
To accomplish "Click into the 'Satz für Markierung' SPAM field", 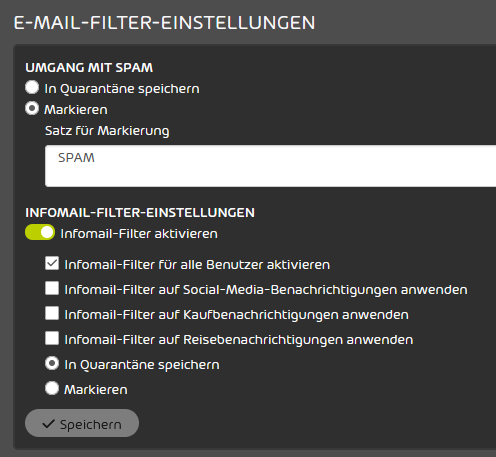I will tap(270, 166).
